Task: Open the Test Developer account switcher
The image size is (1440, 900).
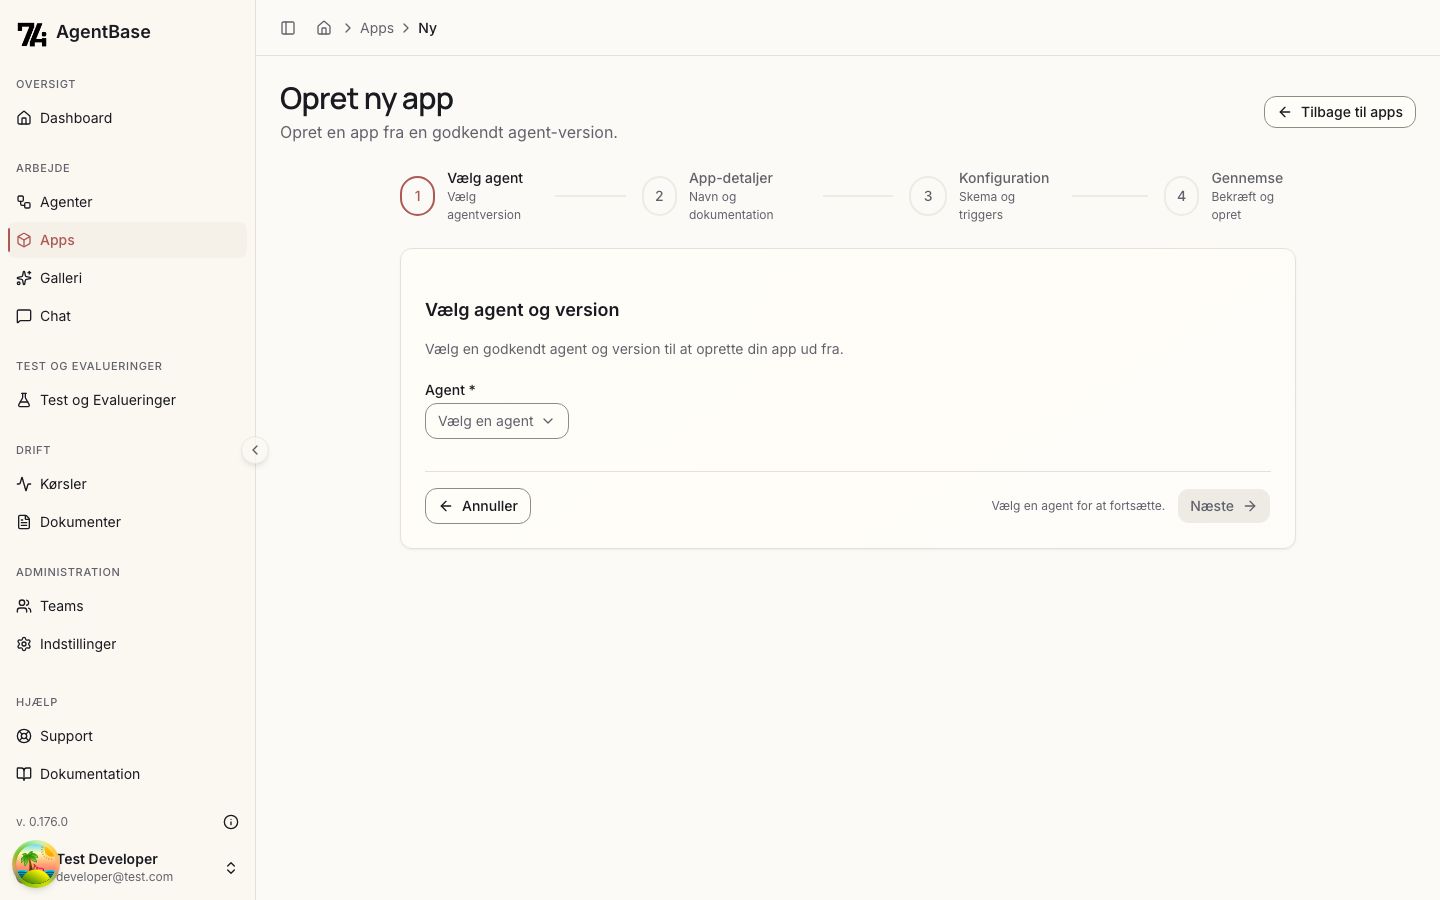Action: pyautogui.click(x=127, y=867)
